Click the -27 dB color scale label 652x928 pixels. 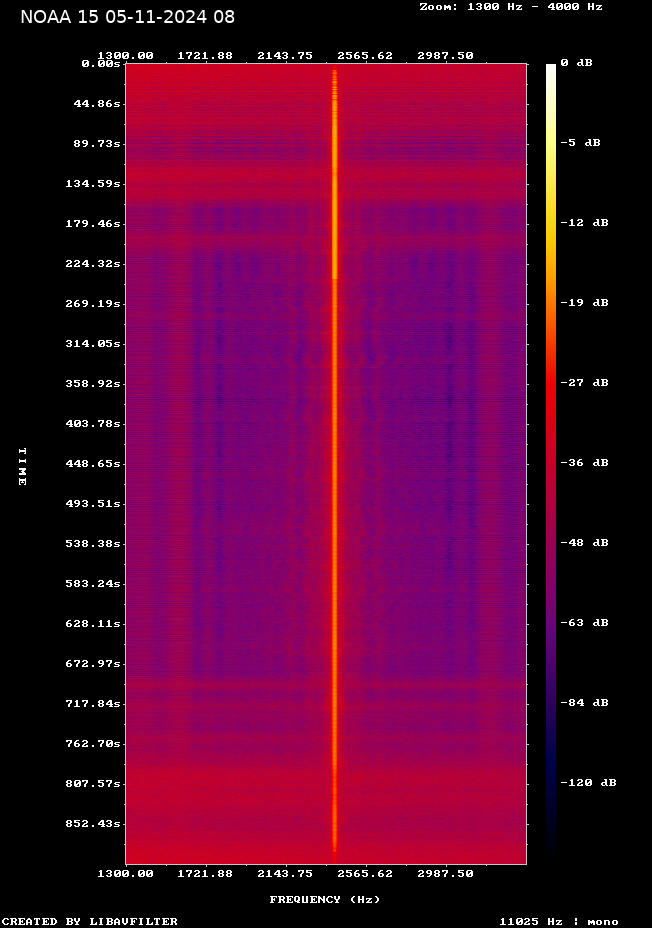point(584,383)
